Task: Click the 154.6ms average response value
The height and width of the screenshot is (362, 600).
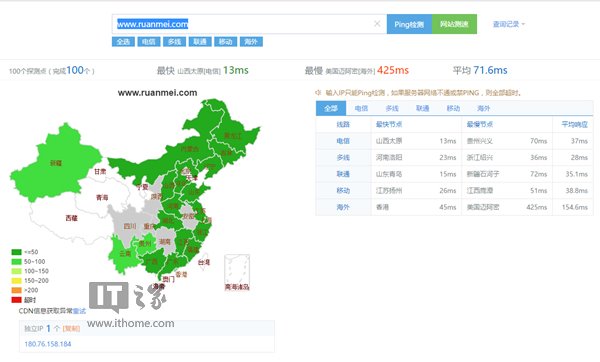Action: pos(575,207)
